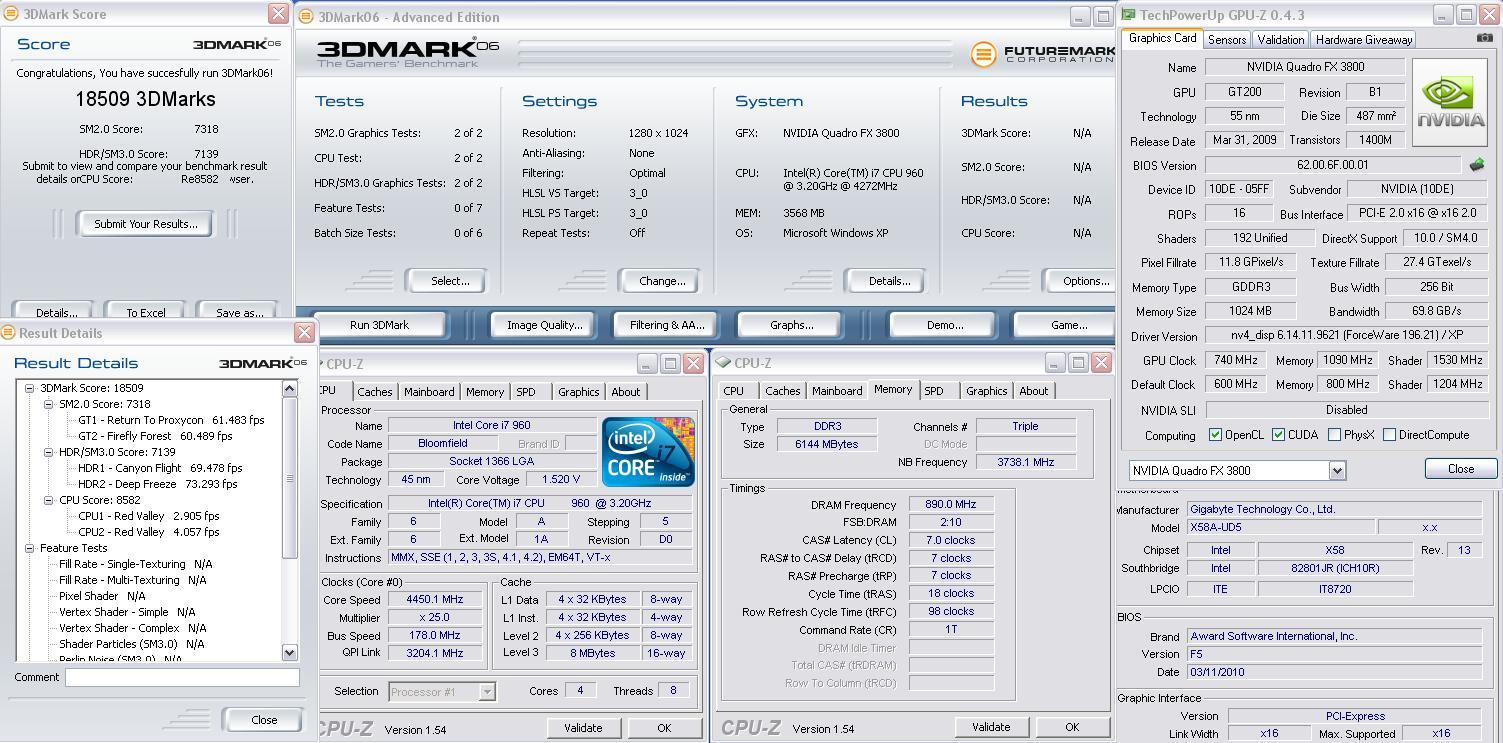Select the HDR2 - Deep Freeze result row

(158, 484)
